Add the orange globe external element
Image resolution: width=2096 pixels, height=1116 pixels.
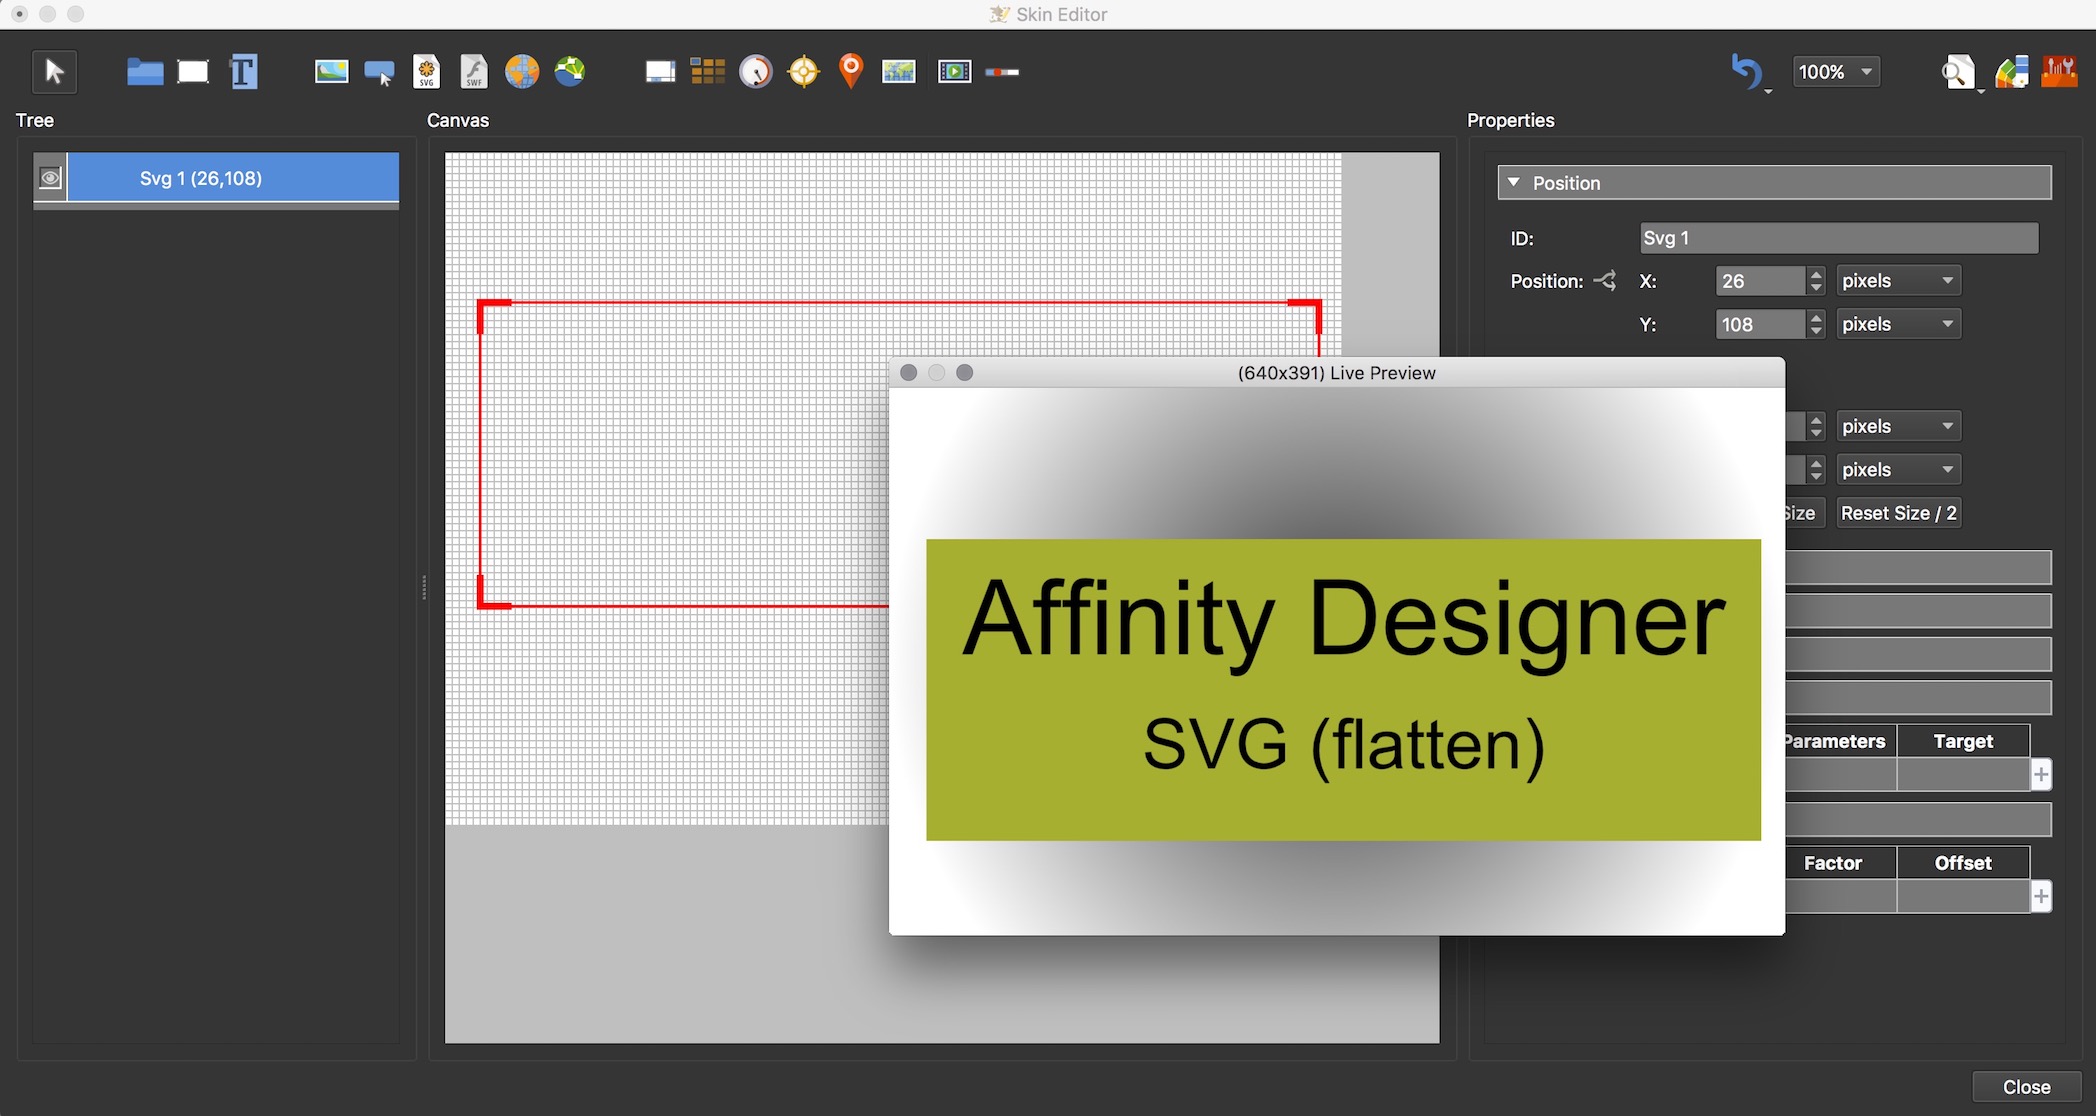coord(522,72)
